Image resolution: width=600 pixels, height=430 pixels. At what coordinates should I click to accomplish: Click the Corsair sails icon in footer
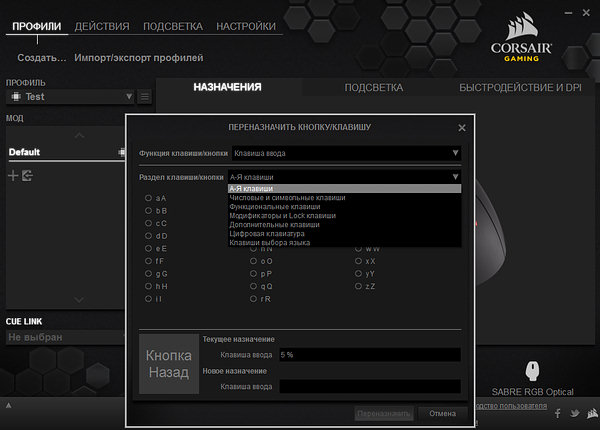(x=591, y=413)
